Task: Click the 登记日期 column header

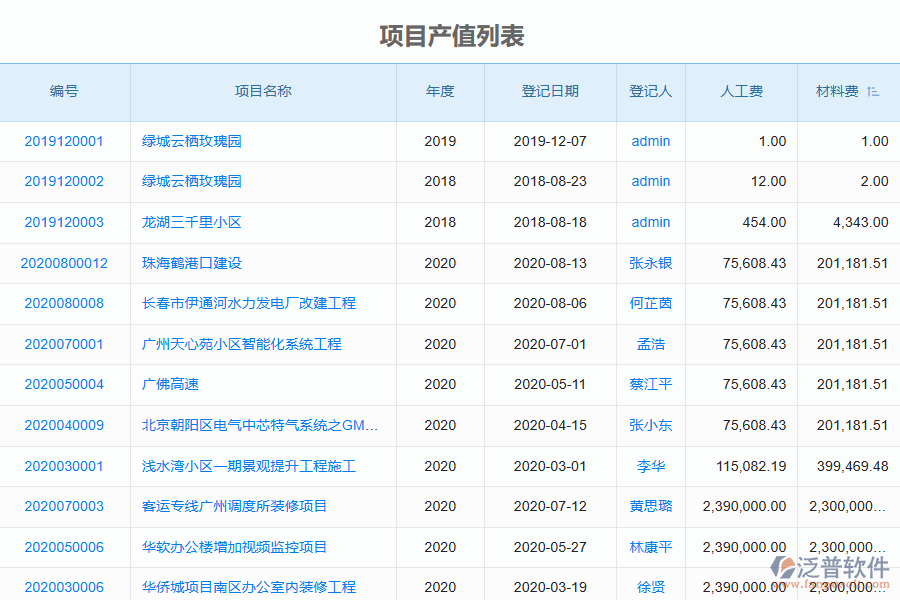Action: tap(549, 91)
